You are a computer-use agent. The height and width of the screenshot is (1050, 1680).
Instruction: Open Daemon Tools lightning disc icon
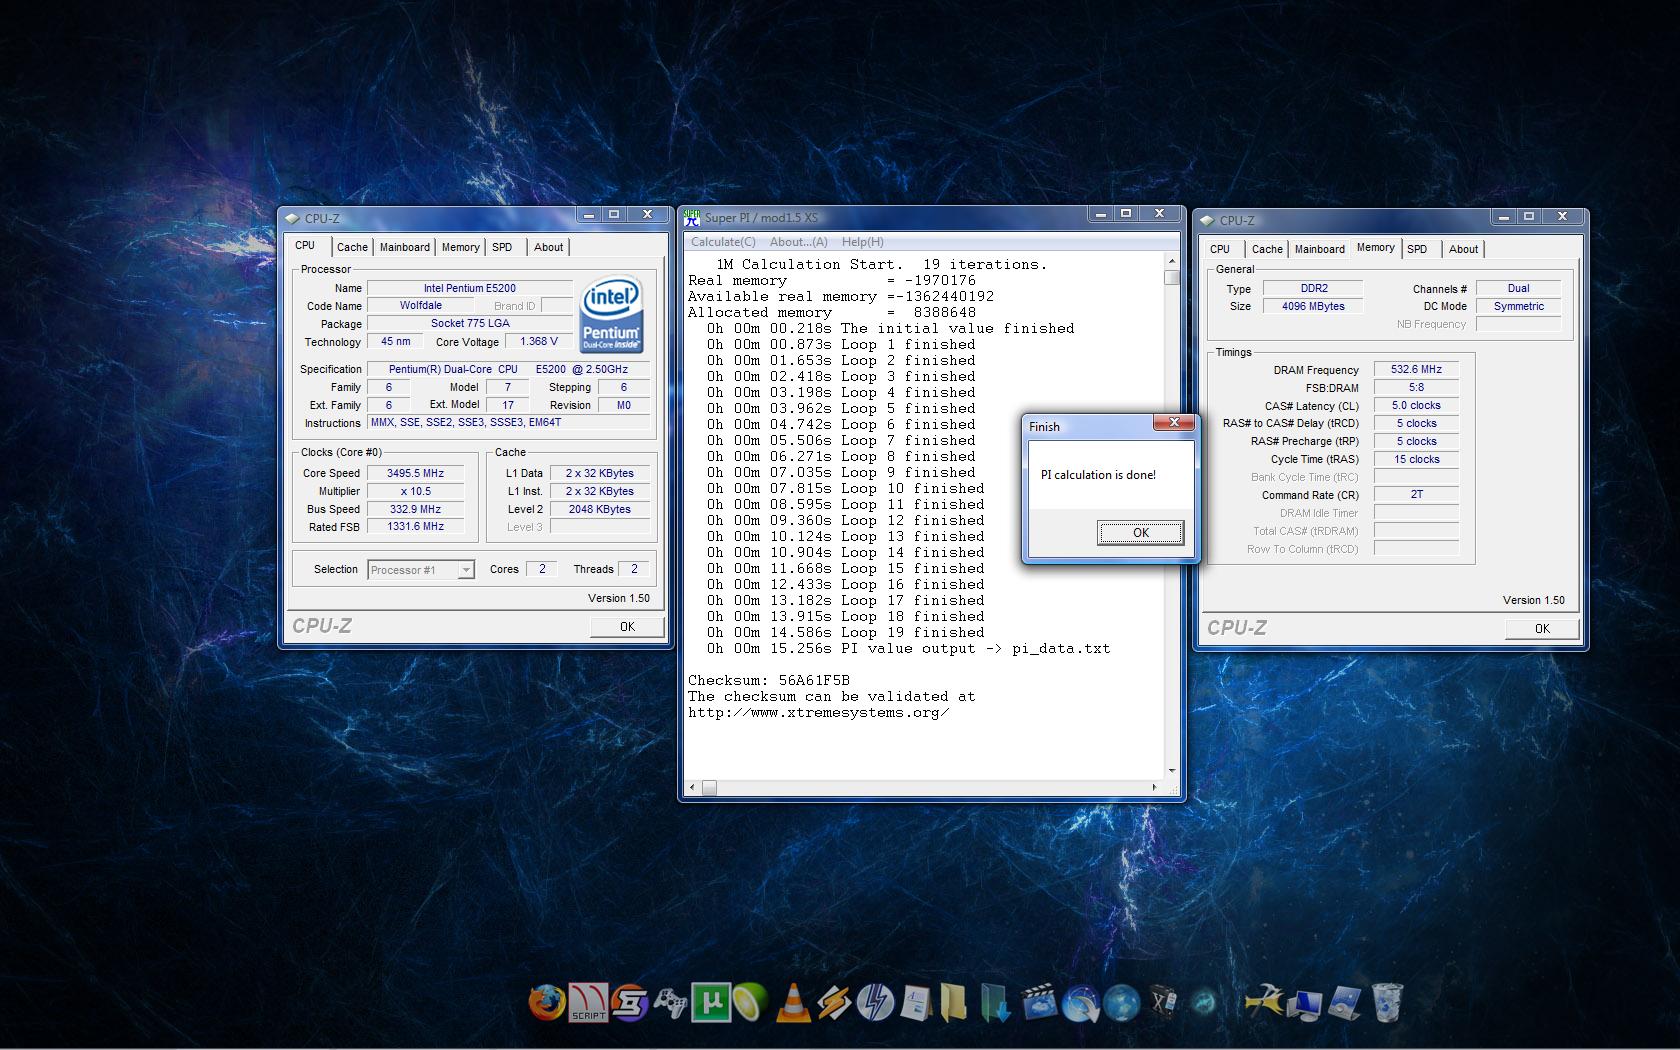[875, 1002]
